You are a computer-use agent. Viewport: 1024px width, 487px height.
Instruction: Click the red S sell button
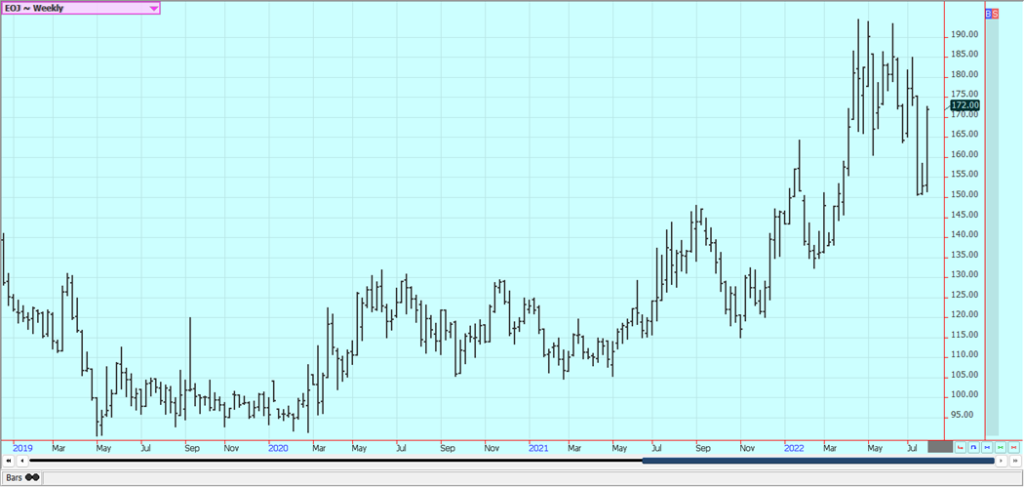pos(995,13)
